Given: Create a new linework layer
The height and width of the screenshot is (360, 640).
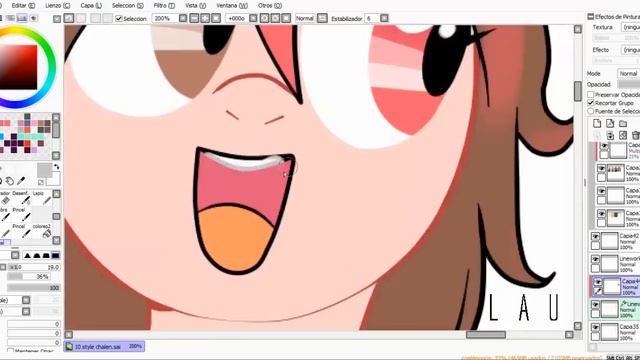Looking at the screenshot, I should (x=610, y=123).
